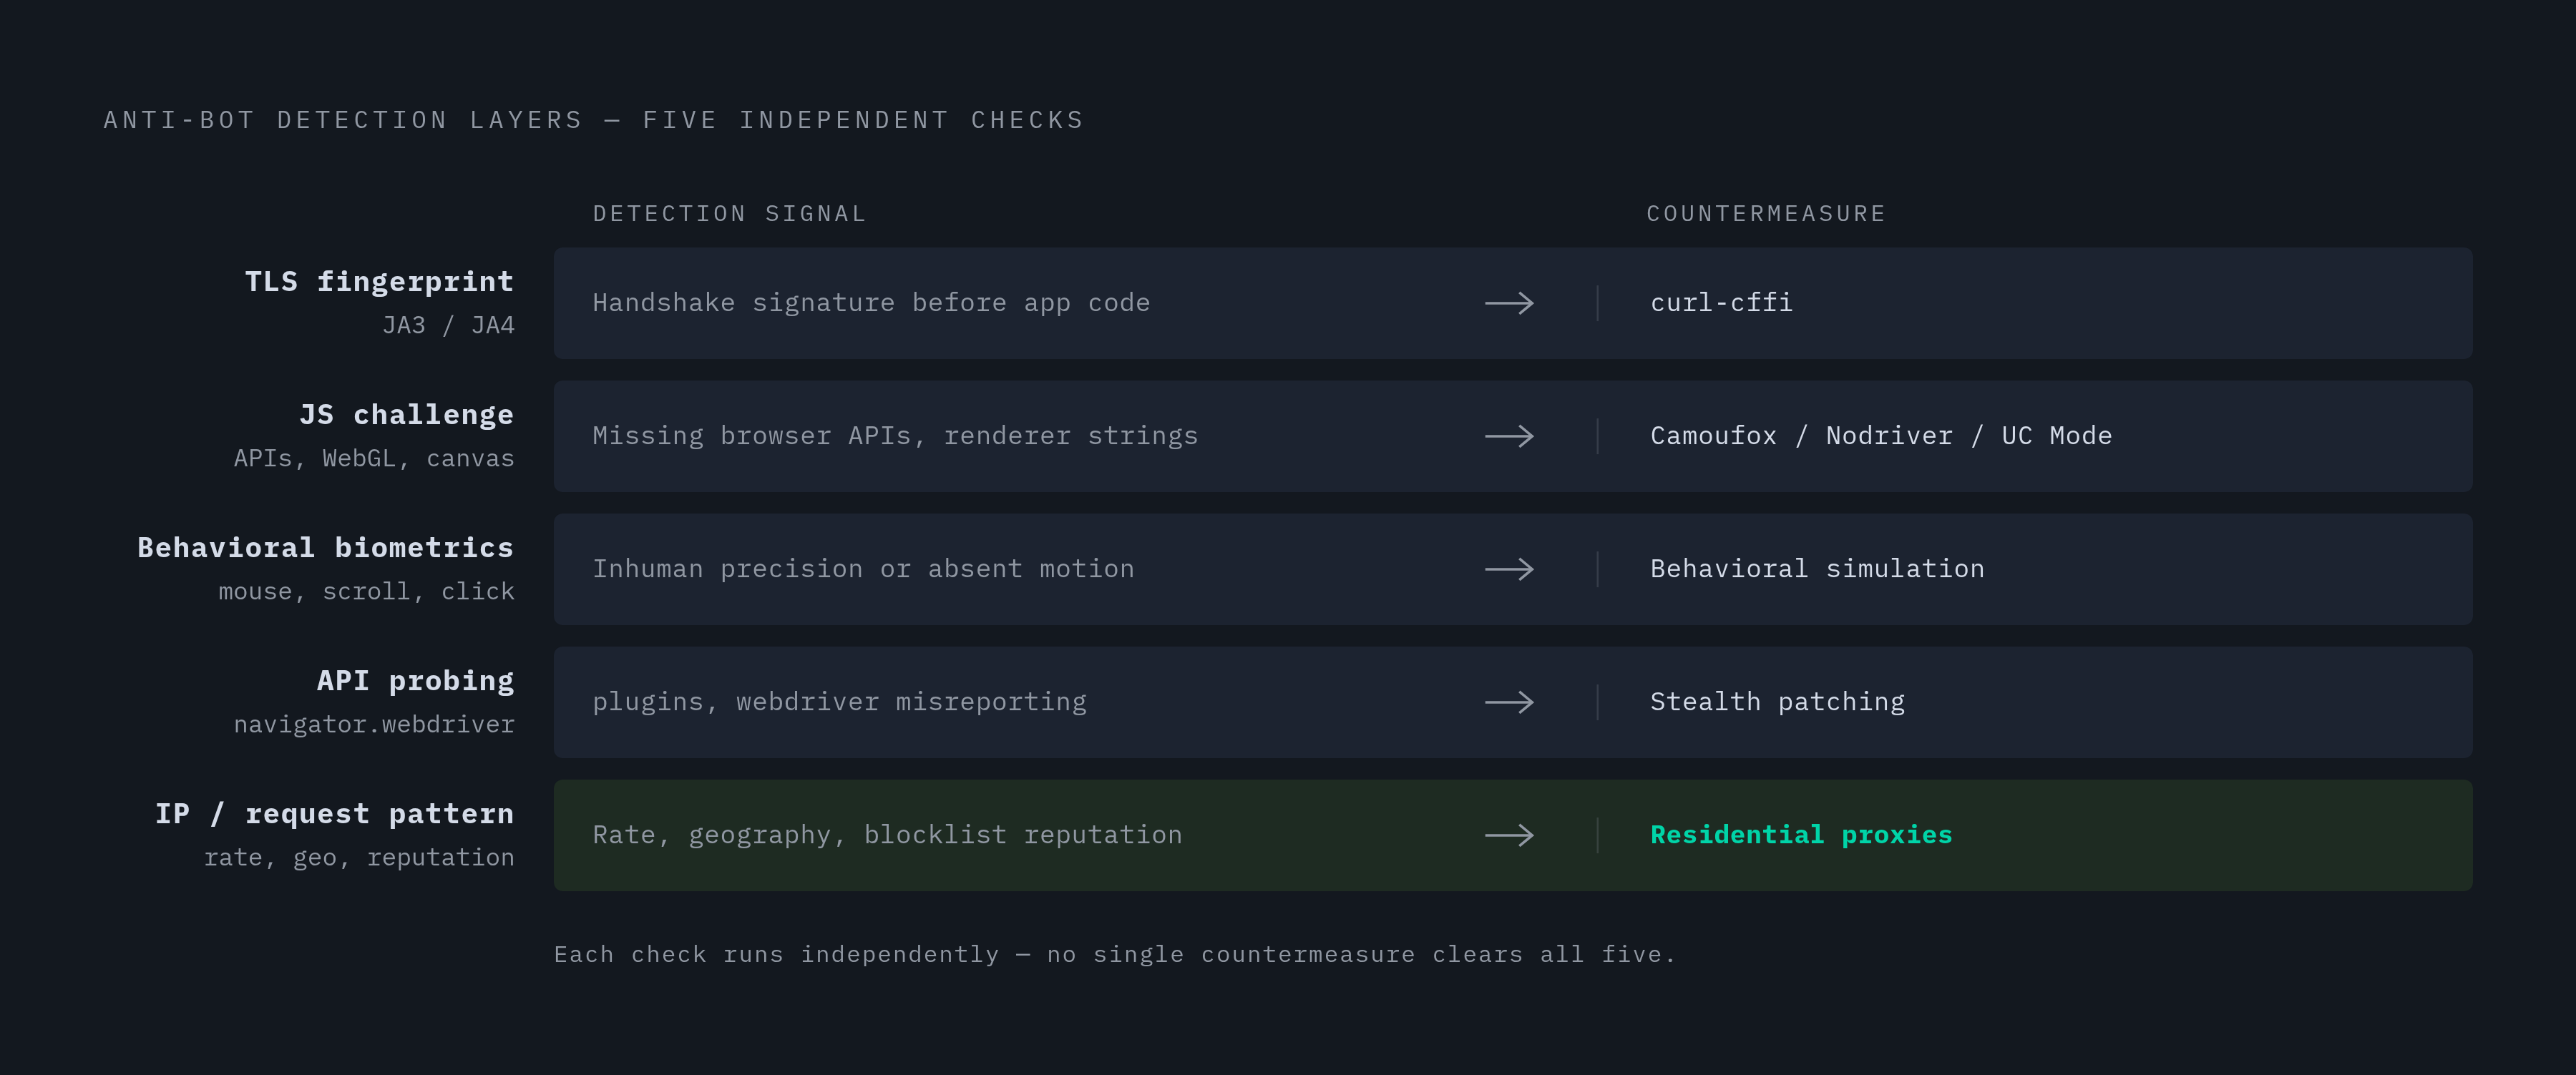This screenshot has height=1075, width=2576.
Task: Select 'Camoufox / Nodriver / UC Mode'
Action: click(1881, 436)
